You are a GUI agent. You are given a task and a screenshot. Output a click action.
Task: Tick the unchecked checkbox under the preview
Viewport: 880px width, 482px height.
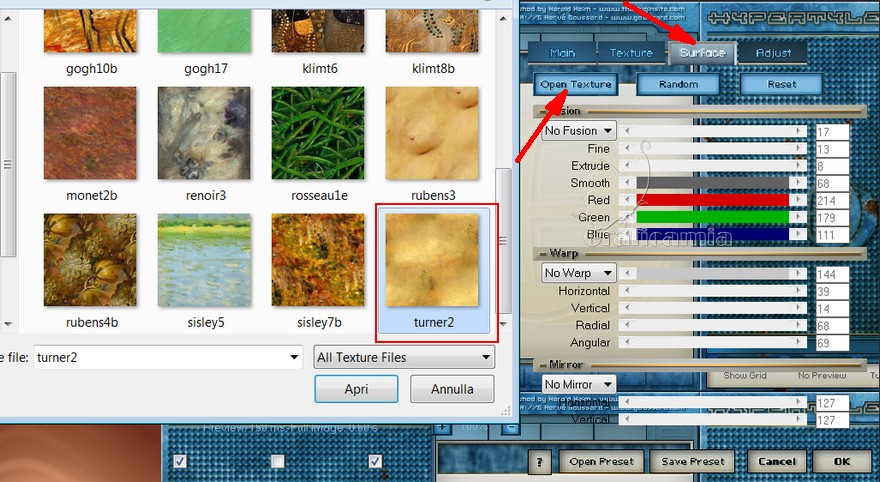(x=277, y=461)
